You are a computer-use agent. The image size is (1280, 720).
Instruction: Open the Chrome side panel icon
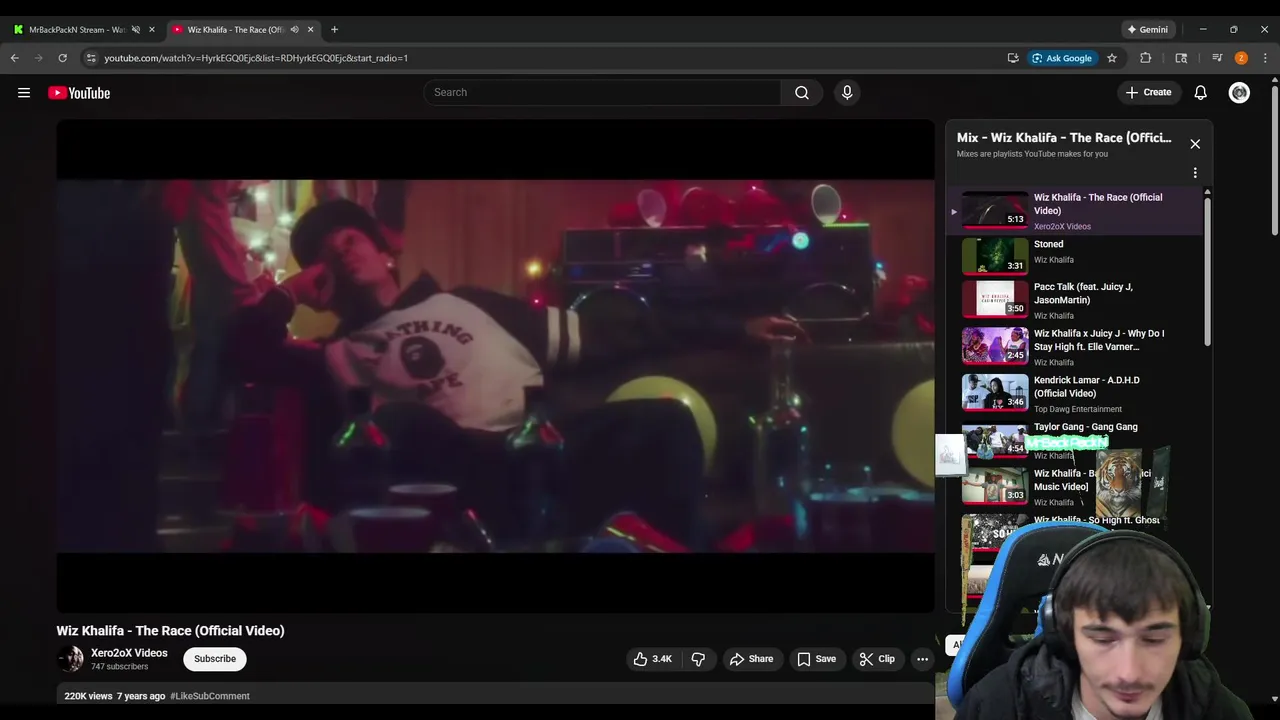click(1181, 58)
